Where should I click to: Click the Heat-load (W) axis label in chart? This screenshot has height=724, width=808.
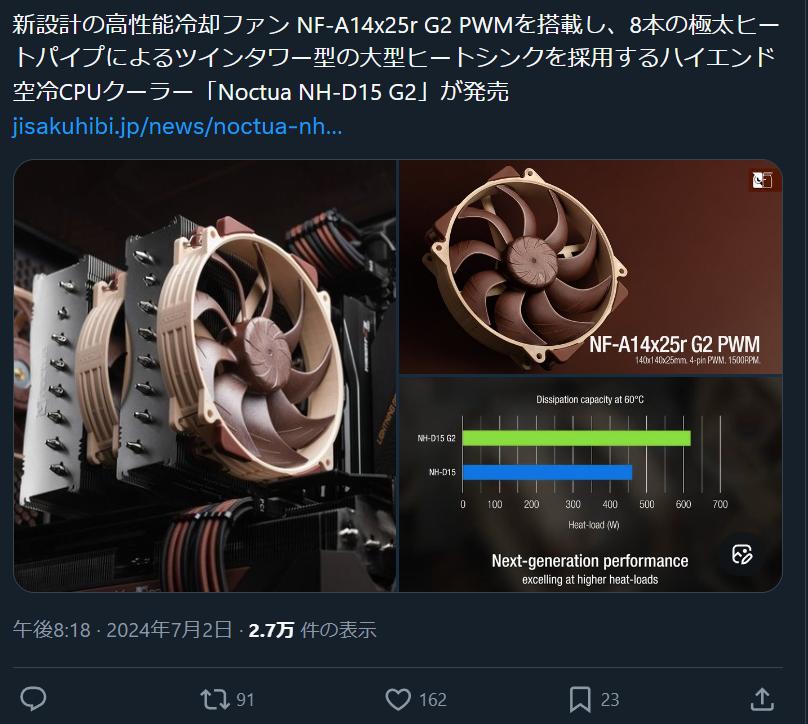coord(594,525)
